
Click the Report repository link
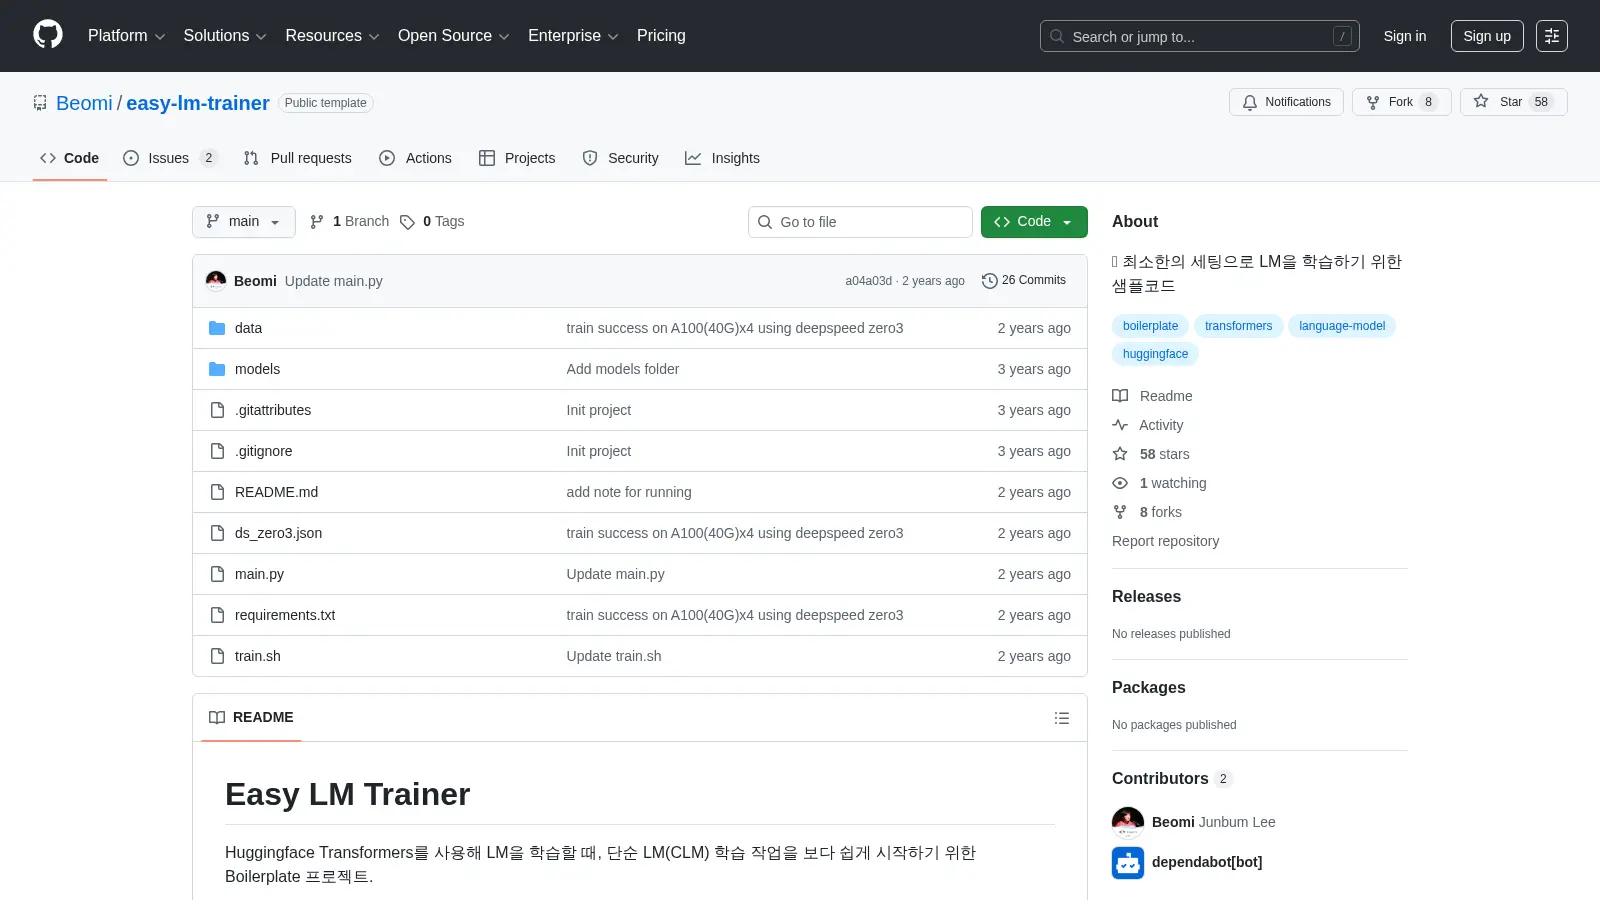point(1165,541)
